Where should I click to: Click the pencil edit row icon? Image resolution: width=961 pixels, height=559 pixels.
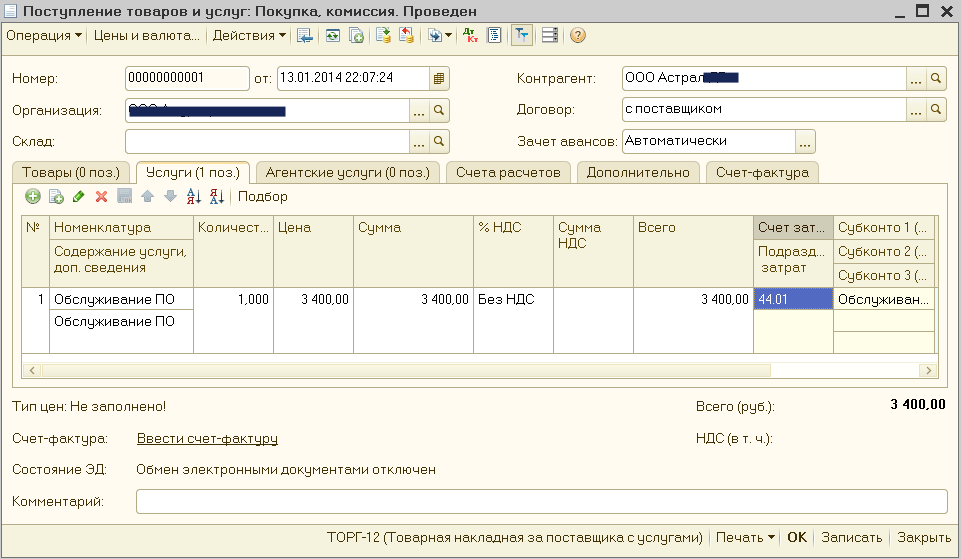tap(79, 197)
